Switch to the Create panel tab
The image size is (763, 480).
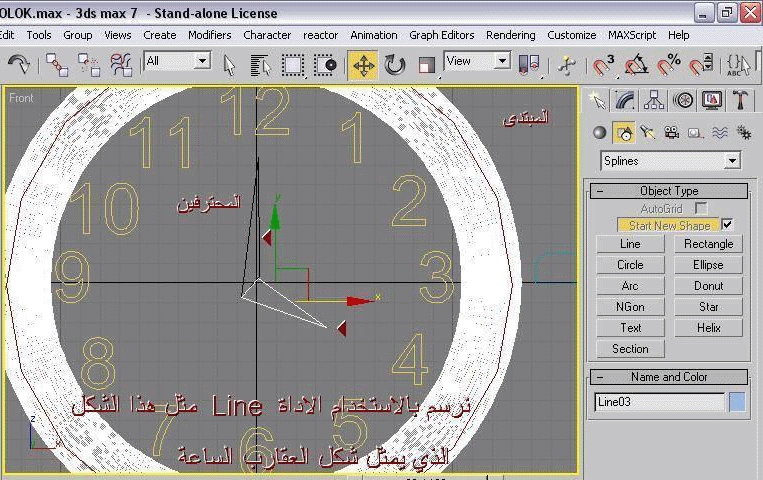(x=597, y=101)
